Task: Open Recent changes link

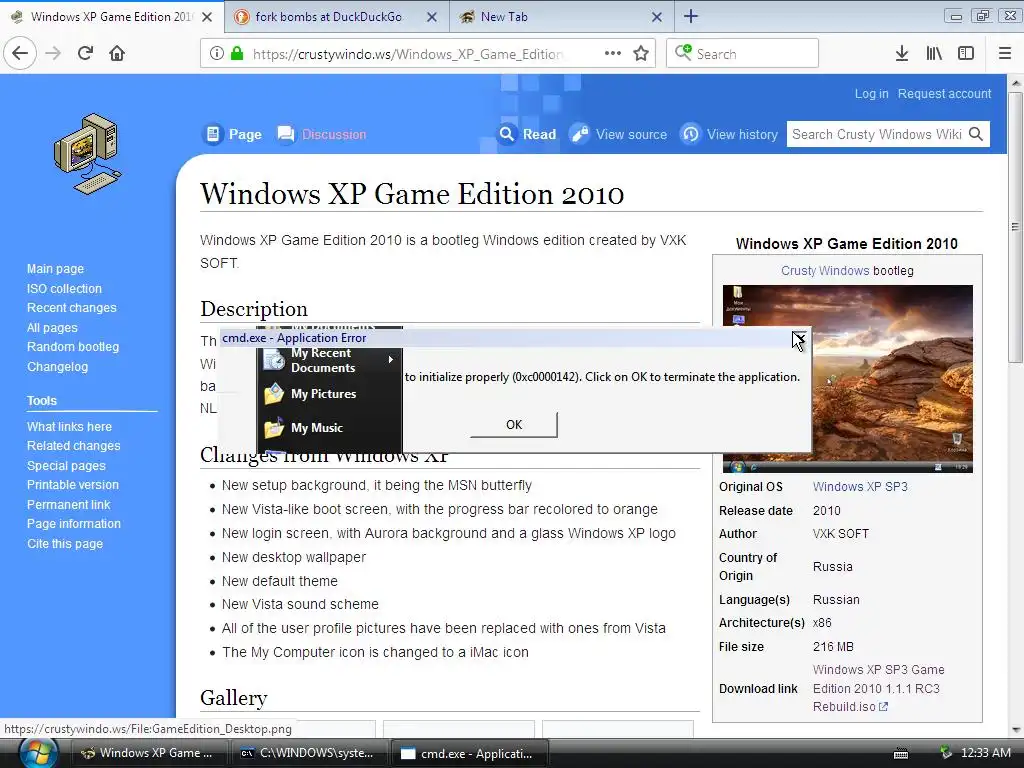Action: tap(72, 308)
